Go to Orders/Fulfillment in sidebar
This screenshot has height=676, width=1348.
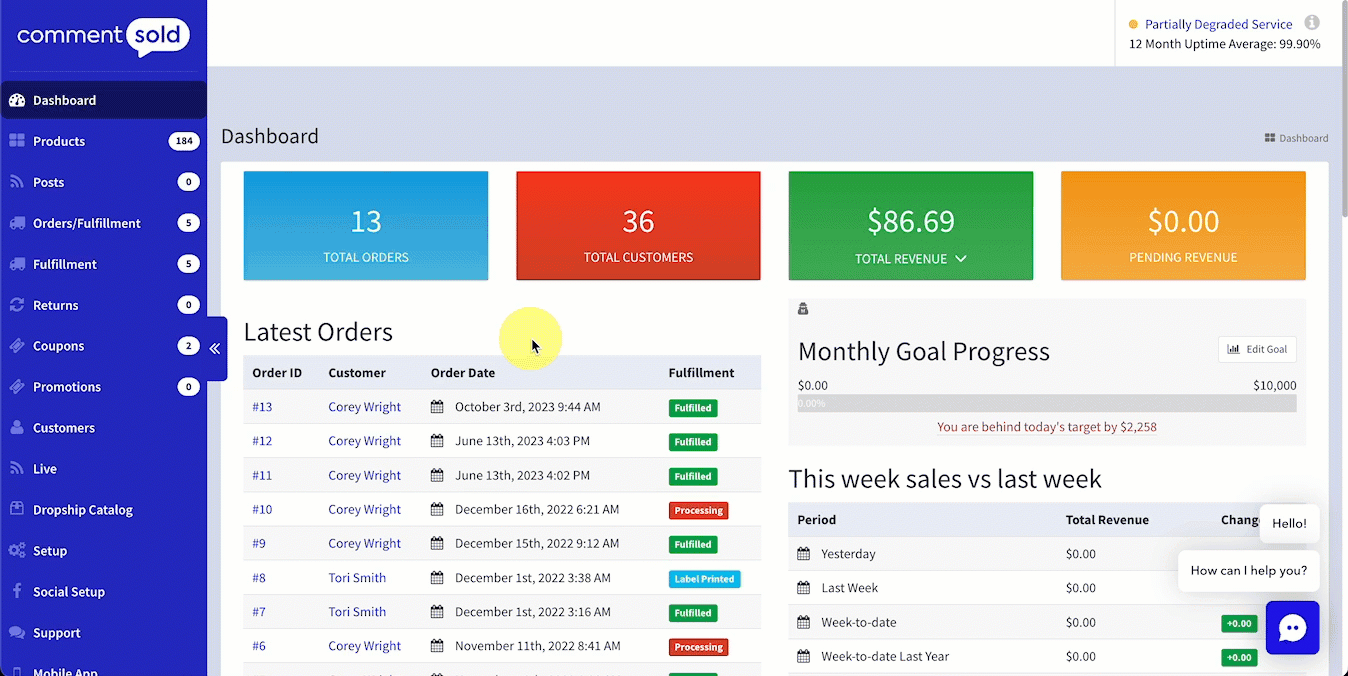coord(87,223)
